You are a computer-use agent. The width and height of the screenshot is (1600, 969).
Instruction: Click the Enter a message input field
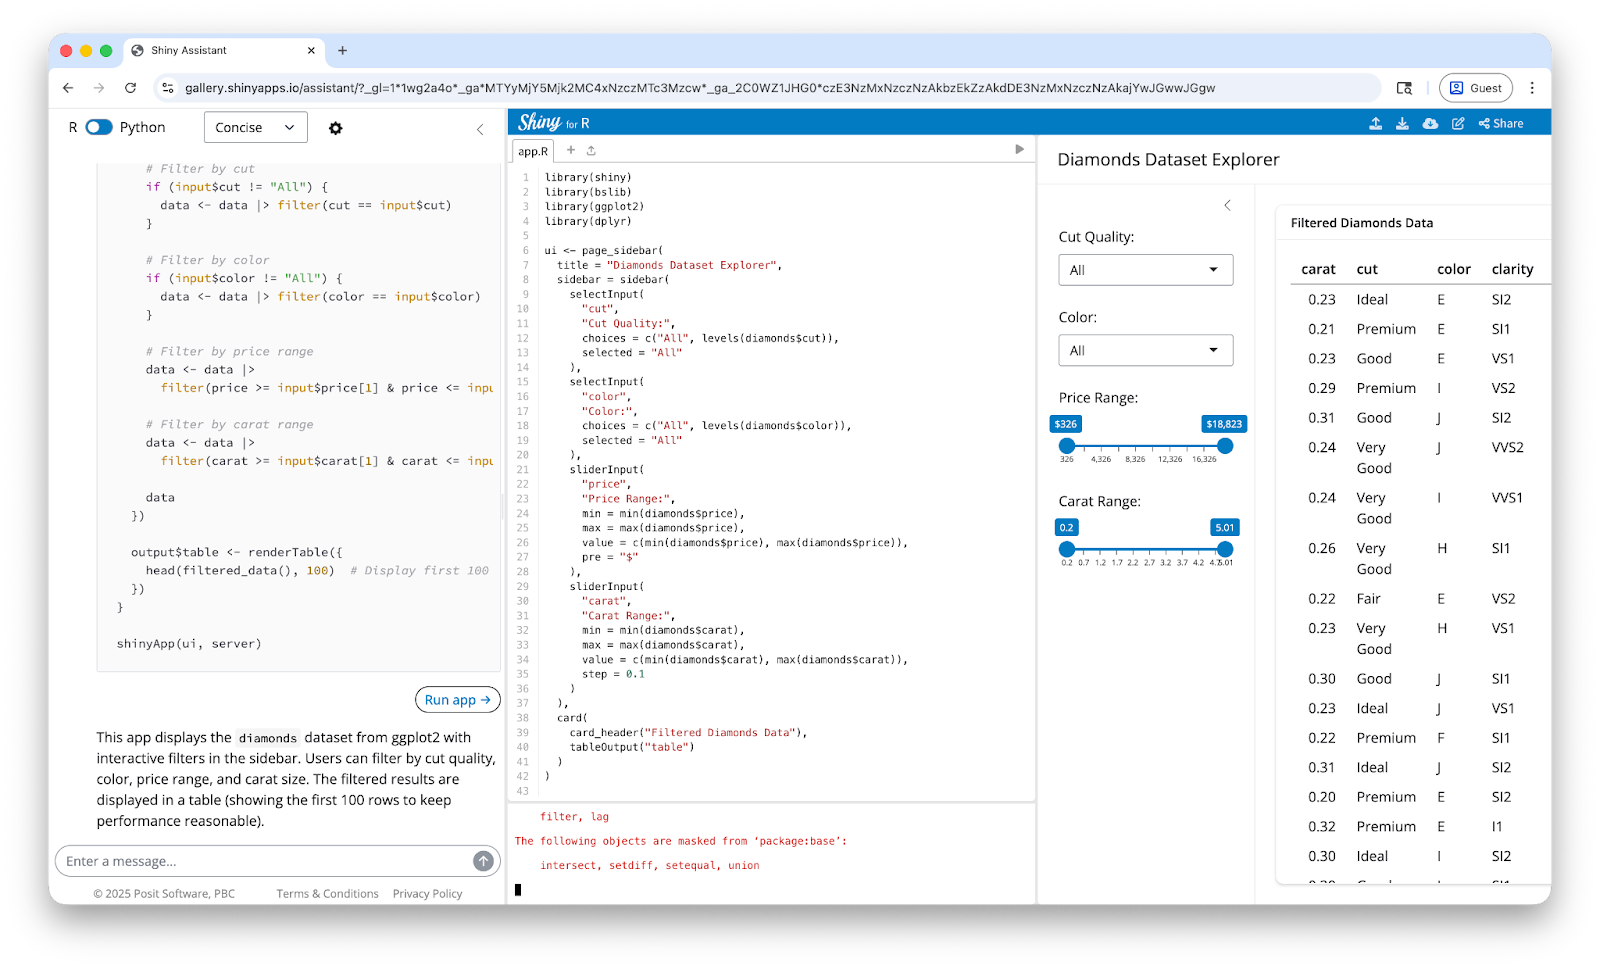coord(250,861)
